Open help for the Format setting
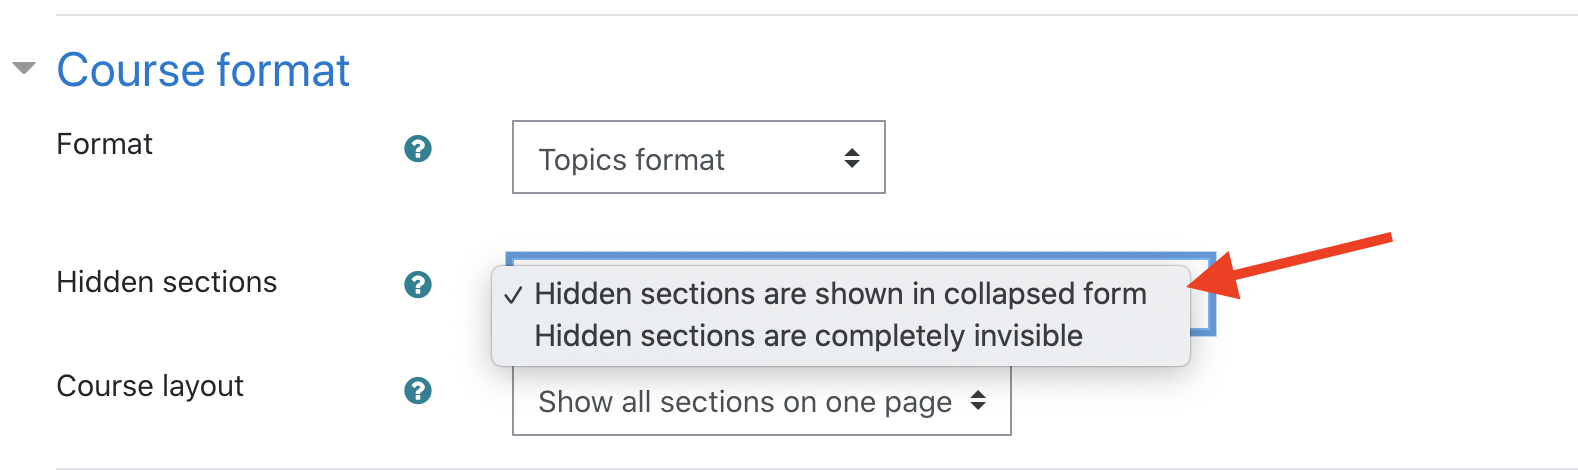 click(417, 149)
